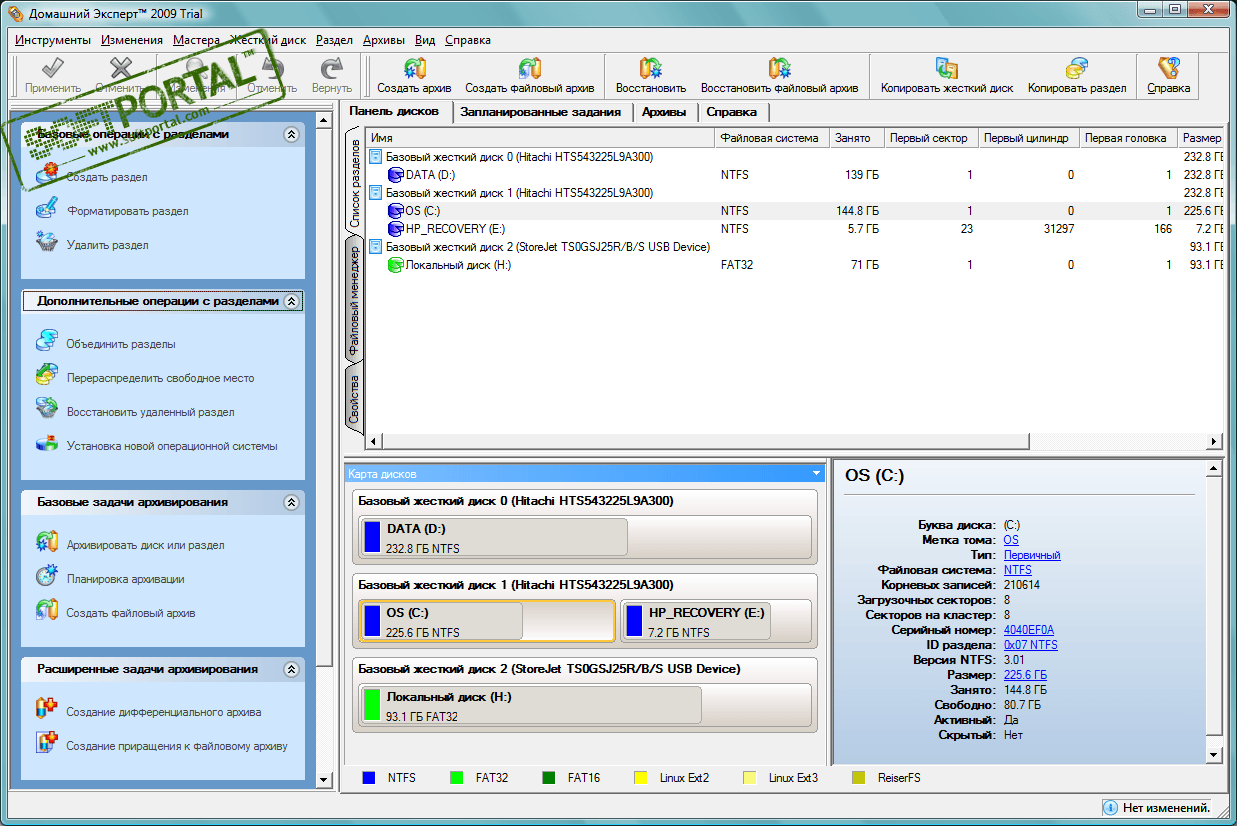The width and height of the screenshot is (1237, 826).
Task: Click the partition list horizontal scroll-right arrow
Action: coord(1215,441)
